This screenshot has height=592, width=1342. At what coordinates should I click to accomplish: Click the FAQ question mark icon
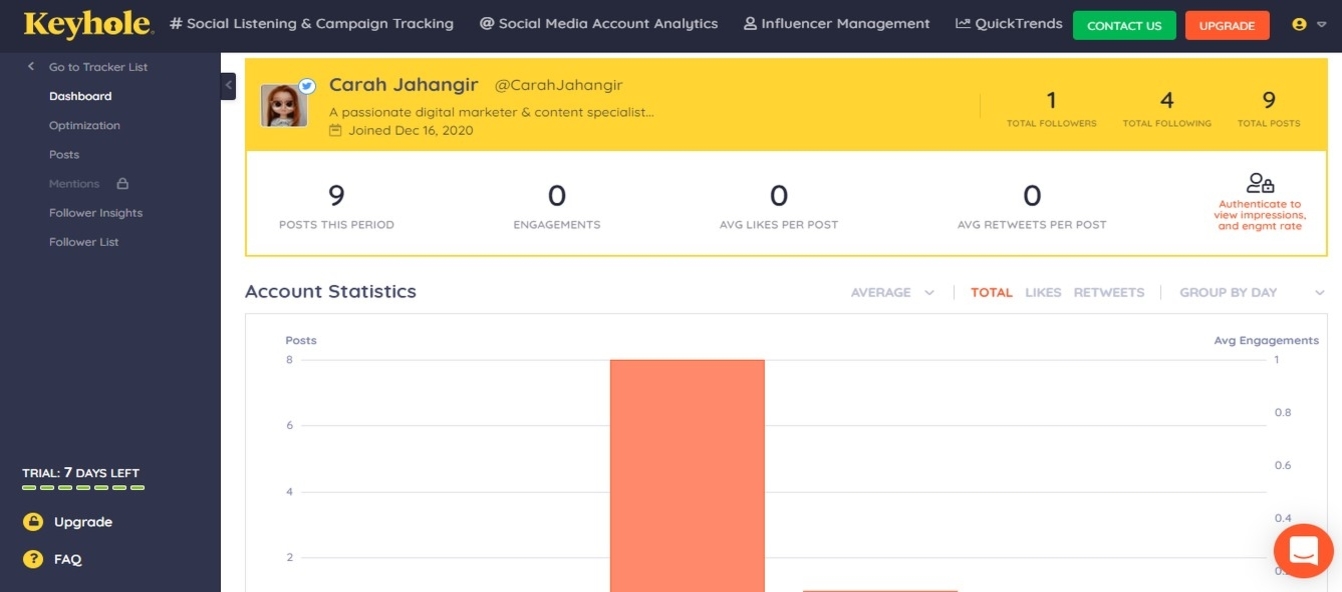tap(34, 559)
